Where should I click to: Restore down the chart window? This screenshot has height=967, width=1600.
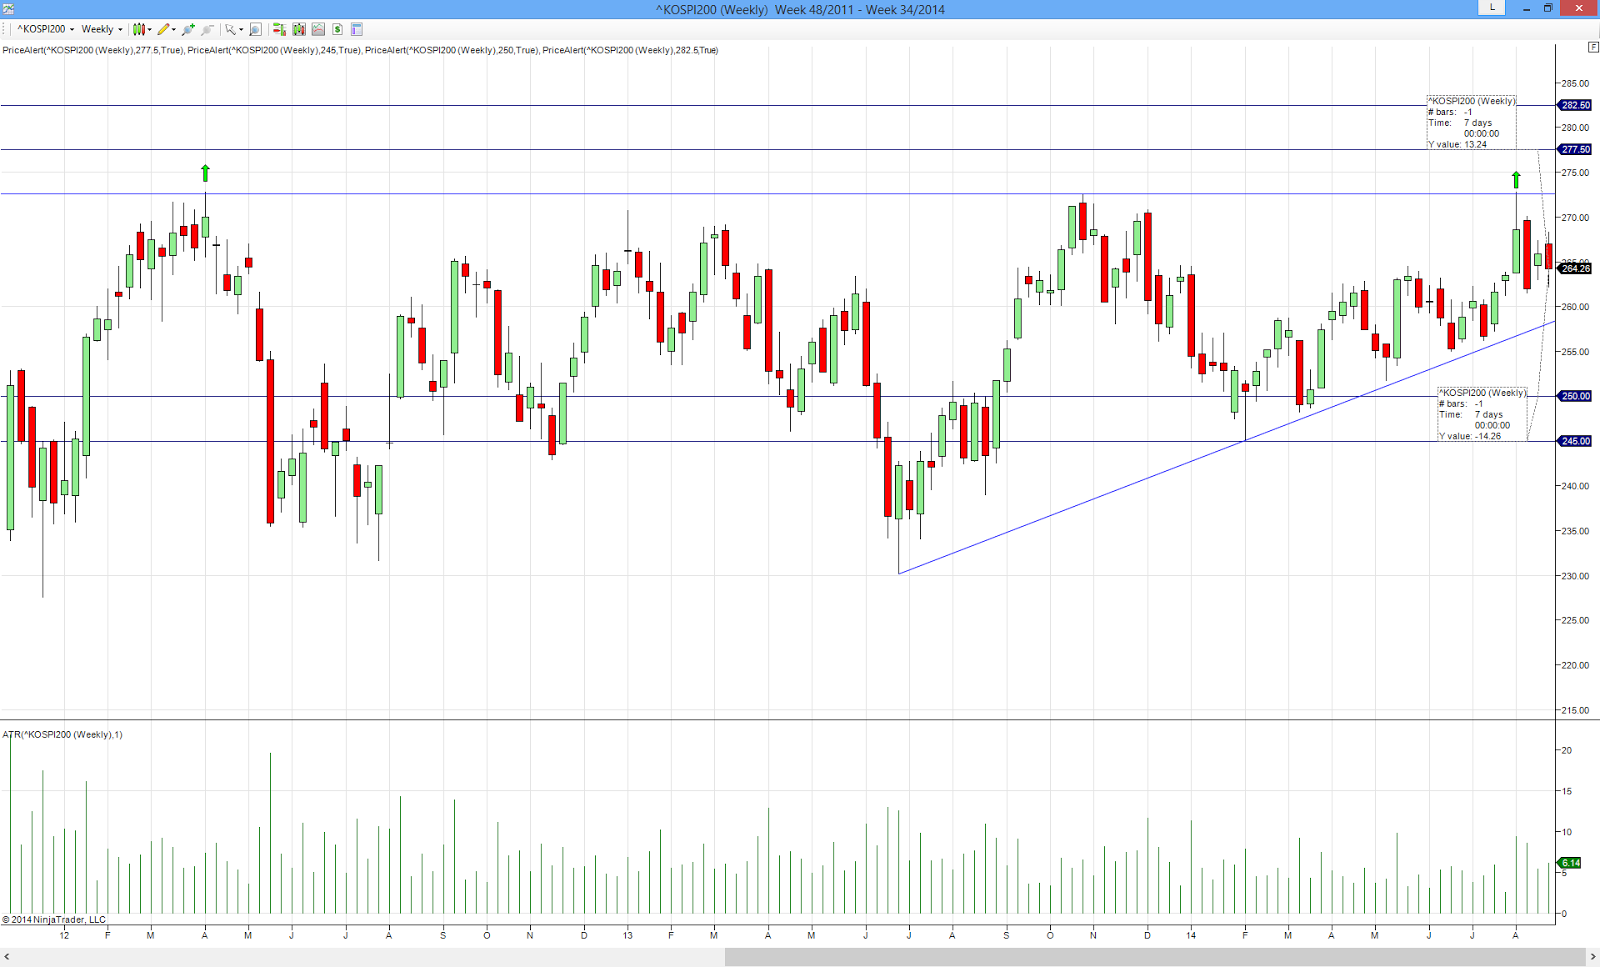(x=1548, y=8)
